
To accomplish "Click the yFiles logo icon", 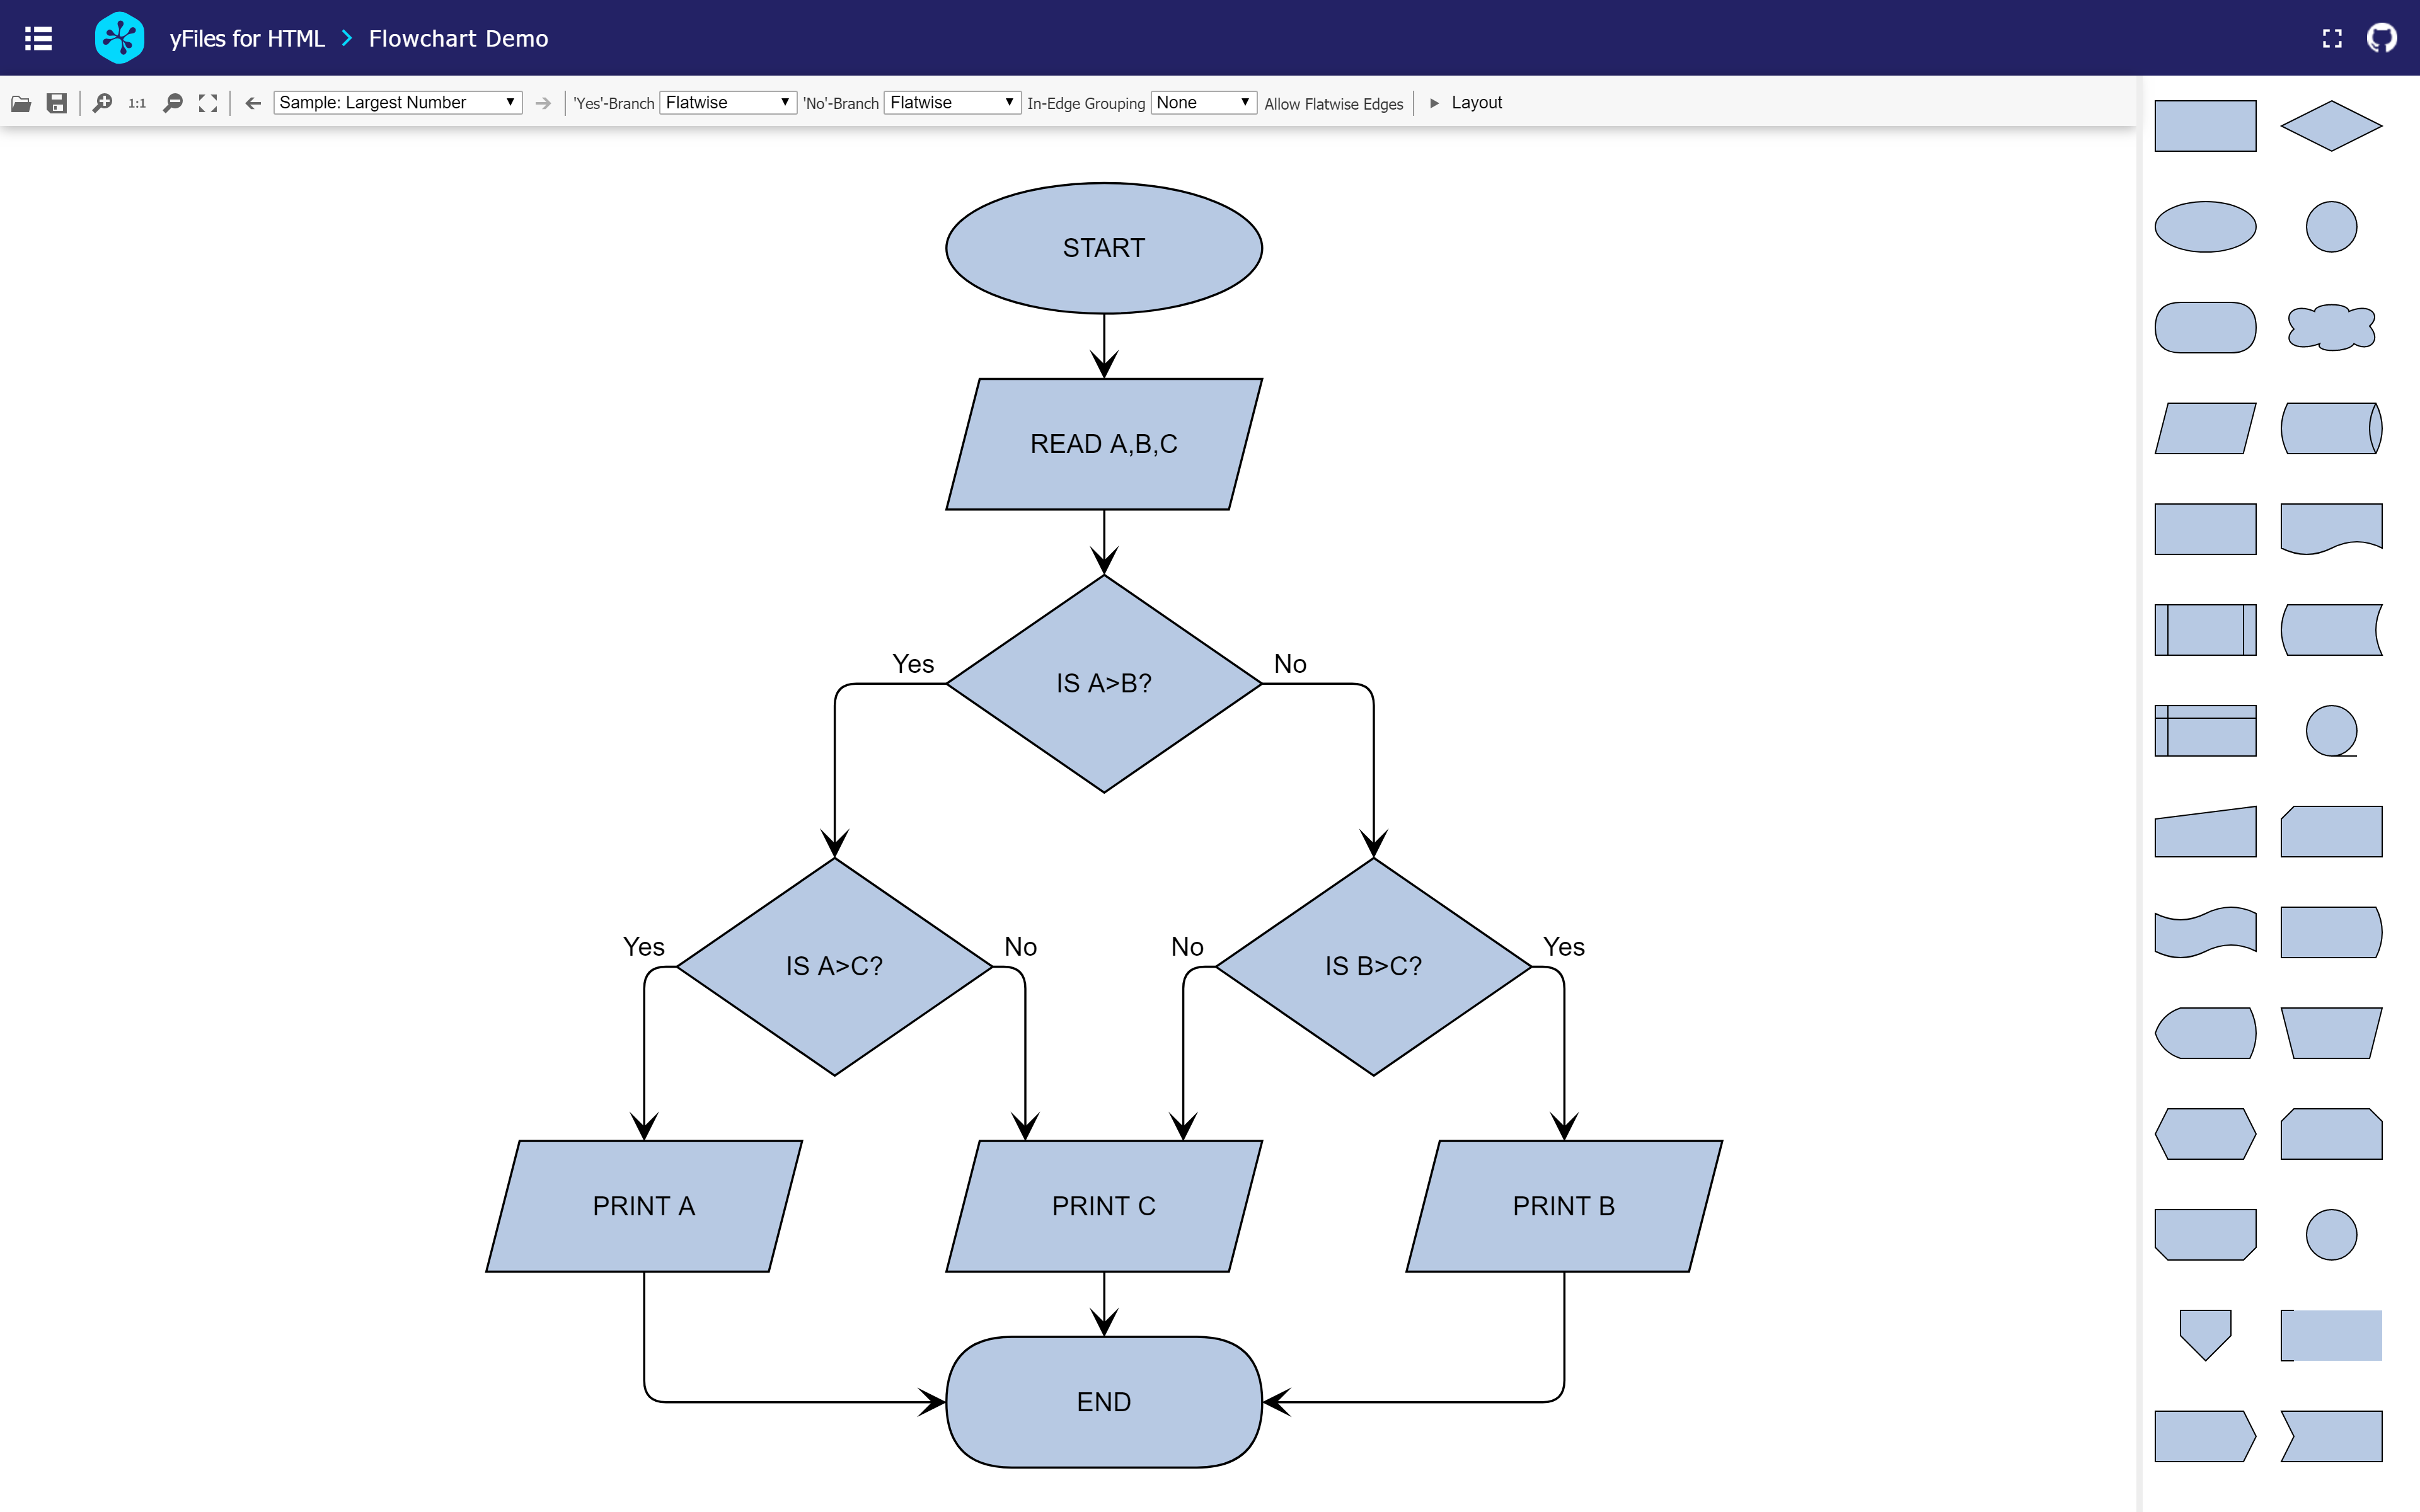I will point(117,37).
